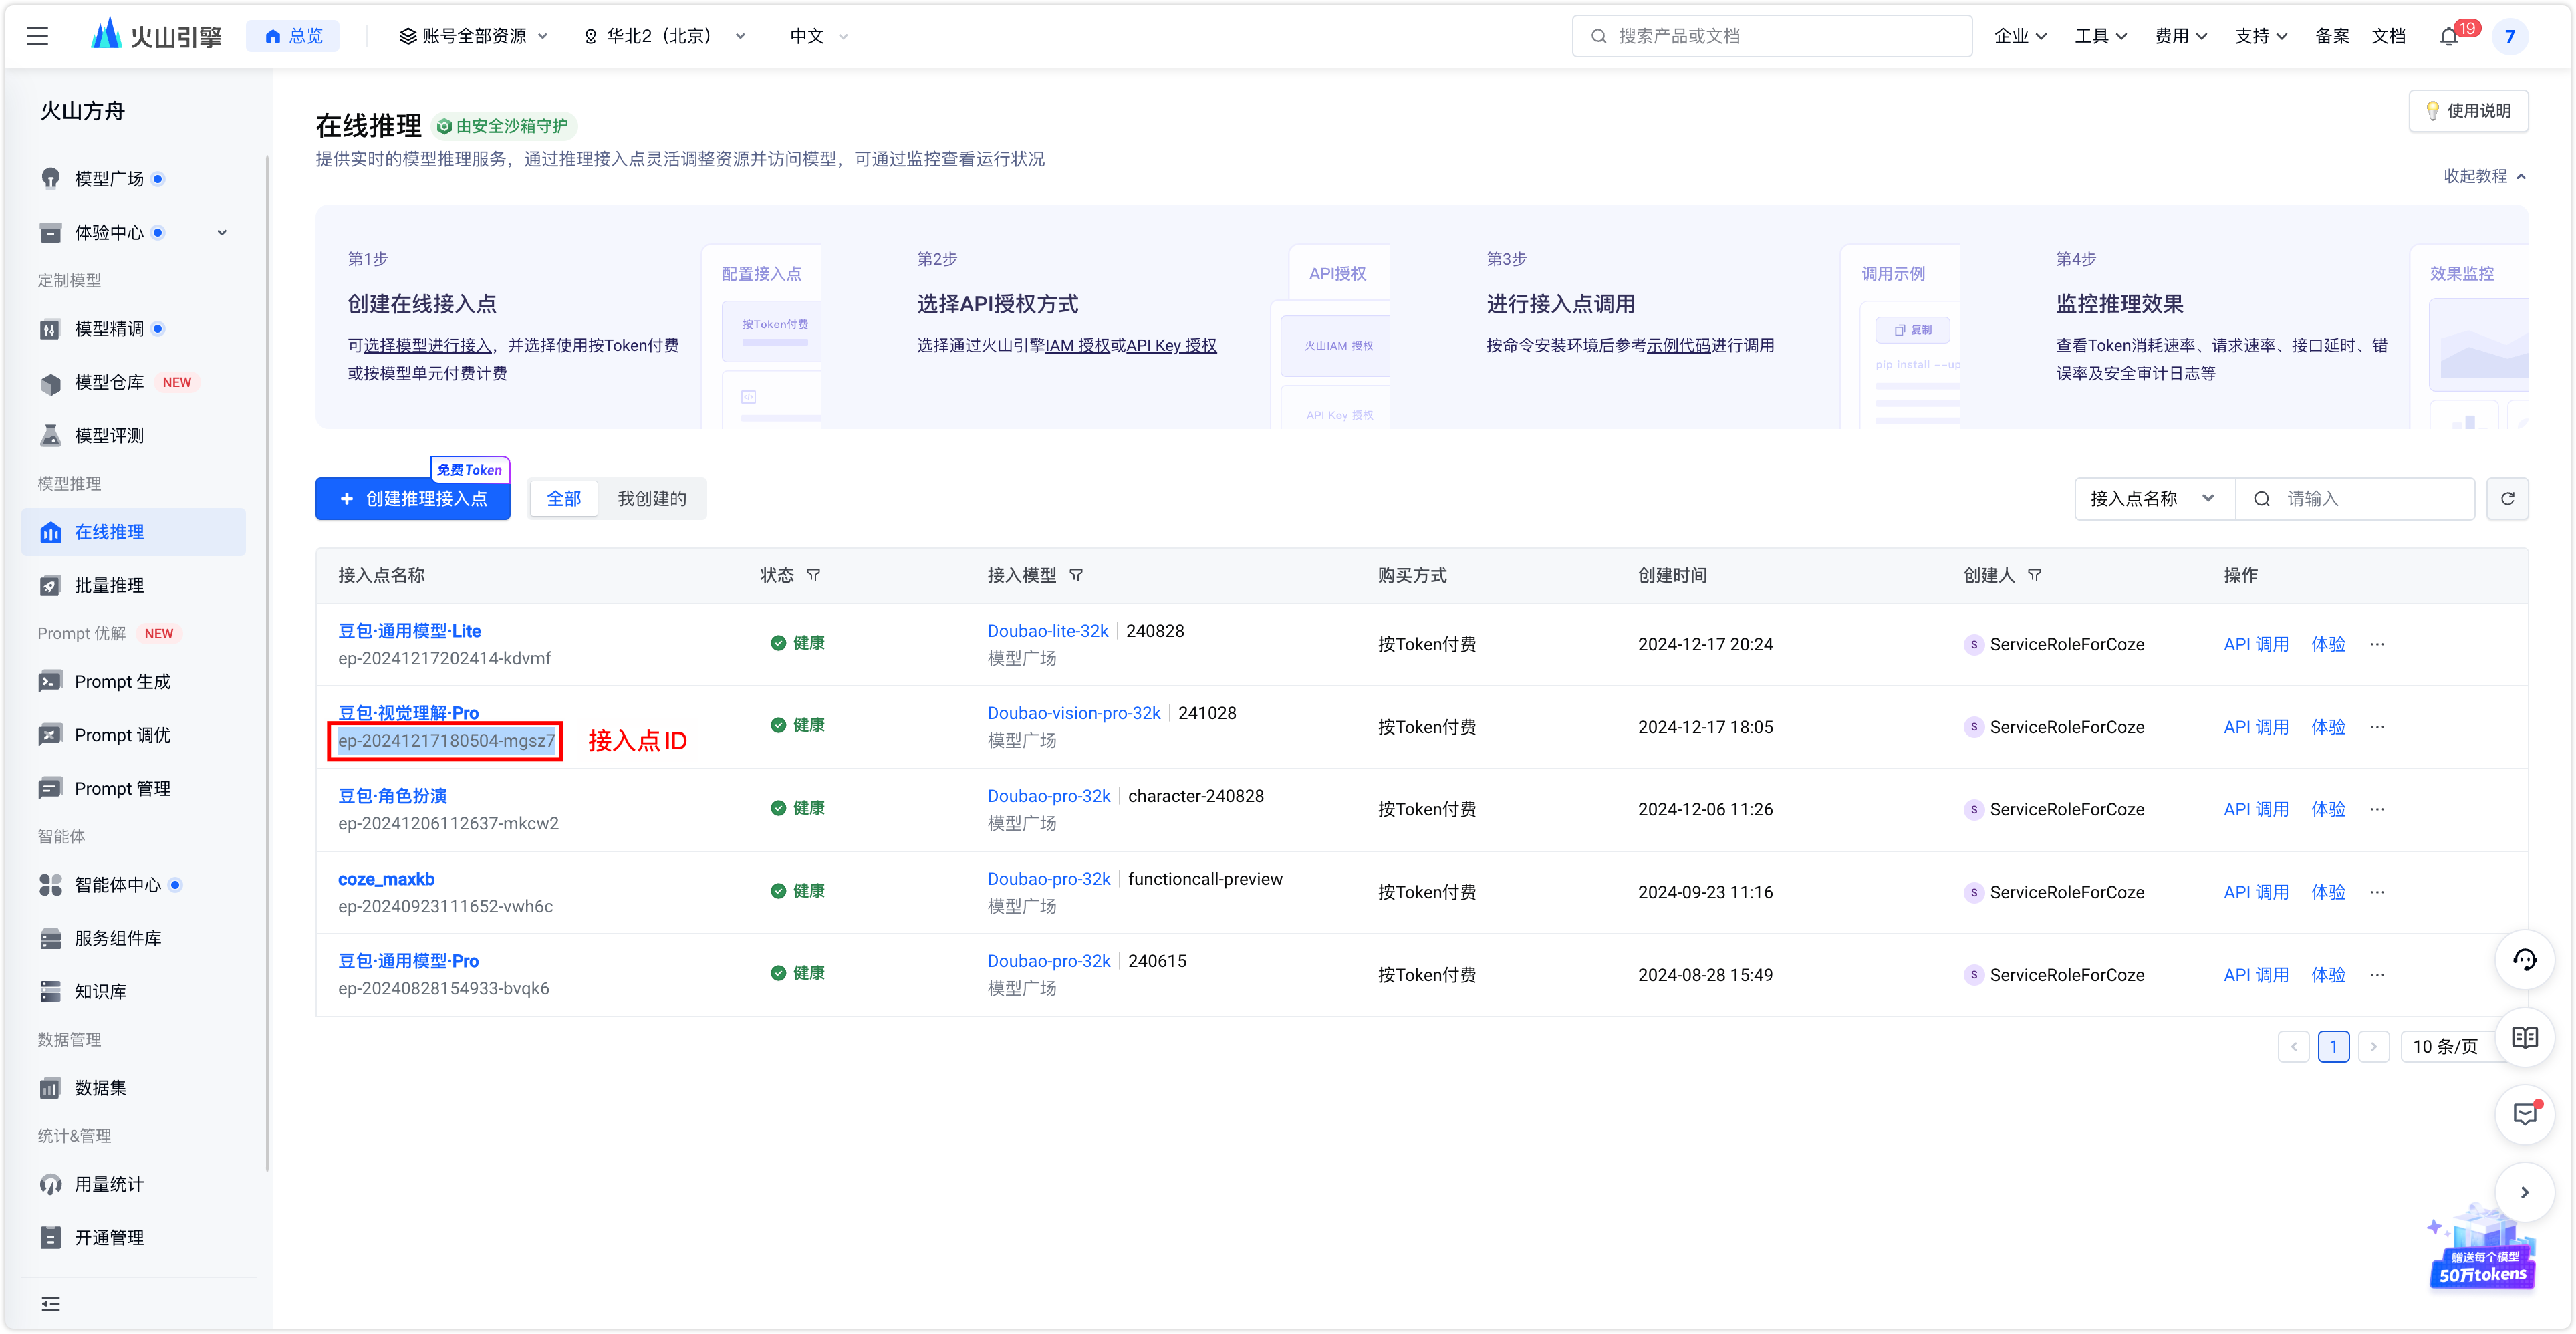Click the hamburger navigation icon top left
This screenshot has width=2576, height=1334.
(38, 36)
